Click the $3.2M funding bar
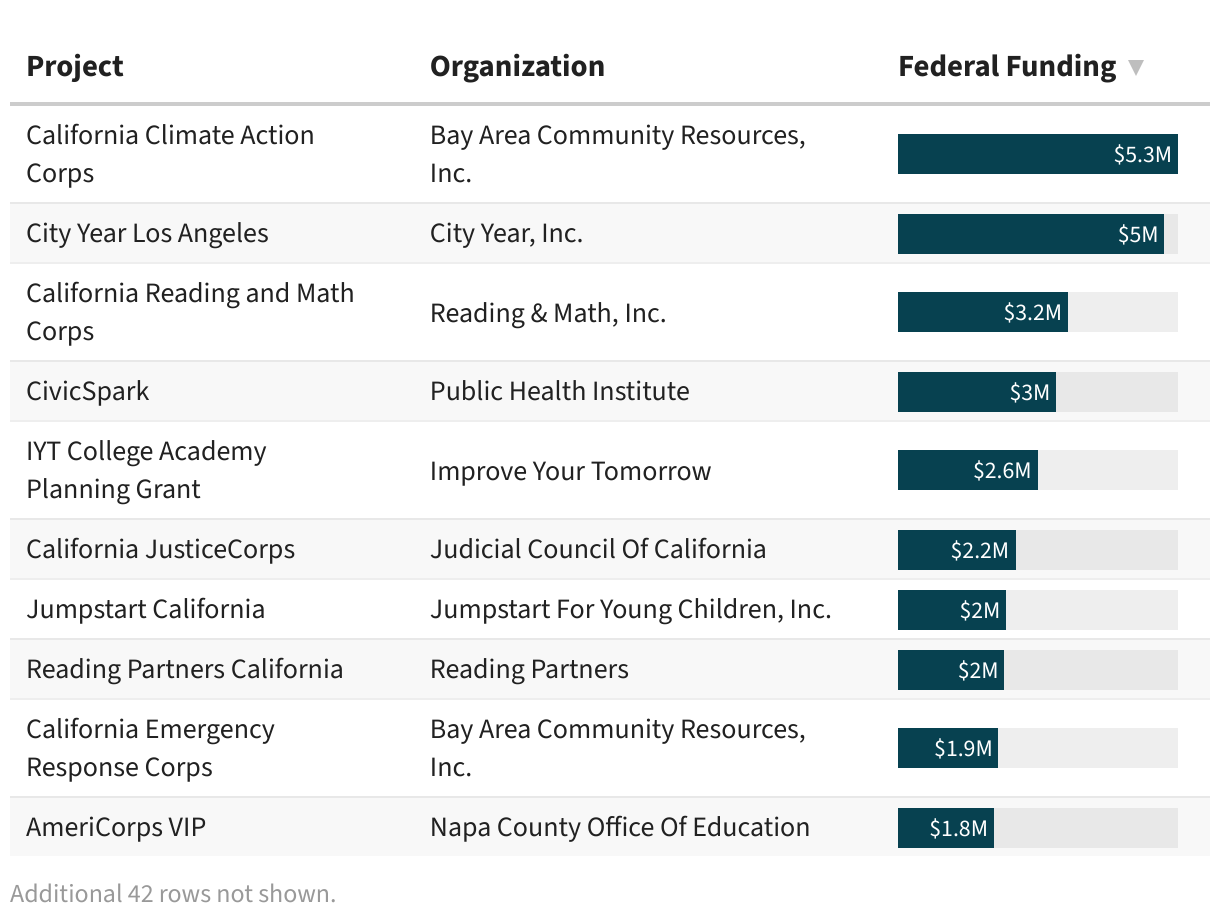 pos(982,312)
